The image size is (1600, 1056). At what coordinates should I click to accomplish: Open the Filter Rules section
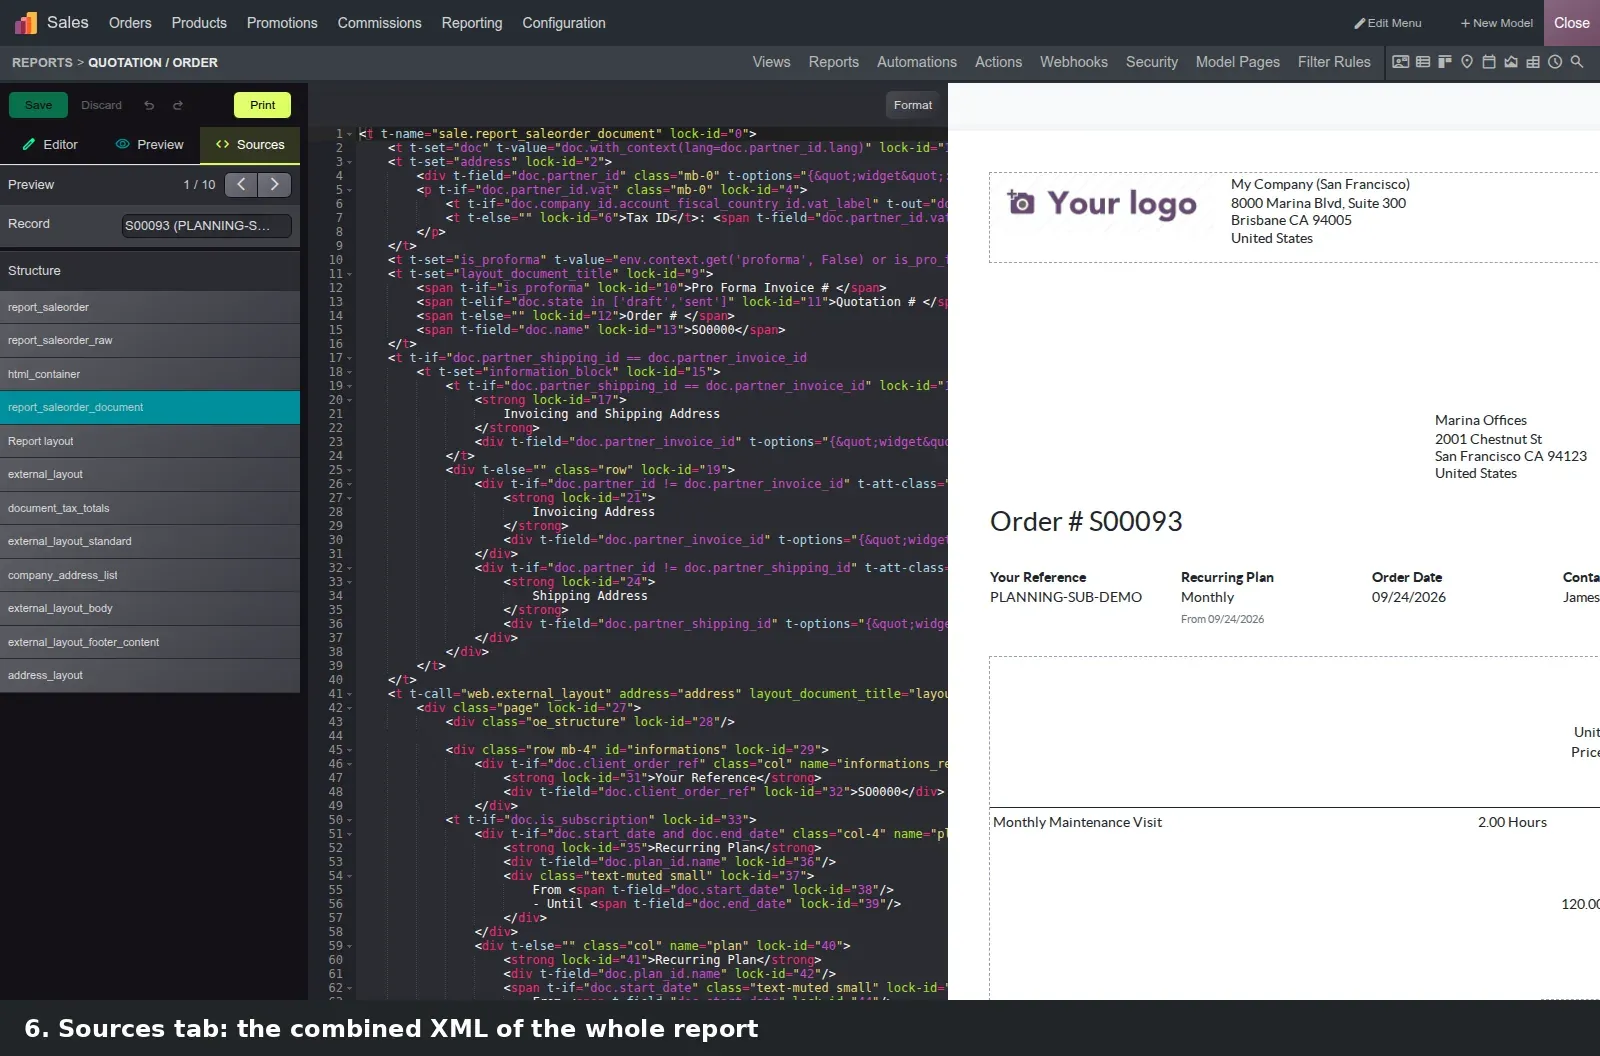pos(1334,62)
